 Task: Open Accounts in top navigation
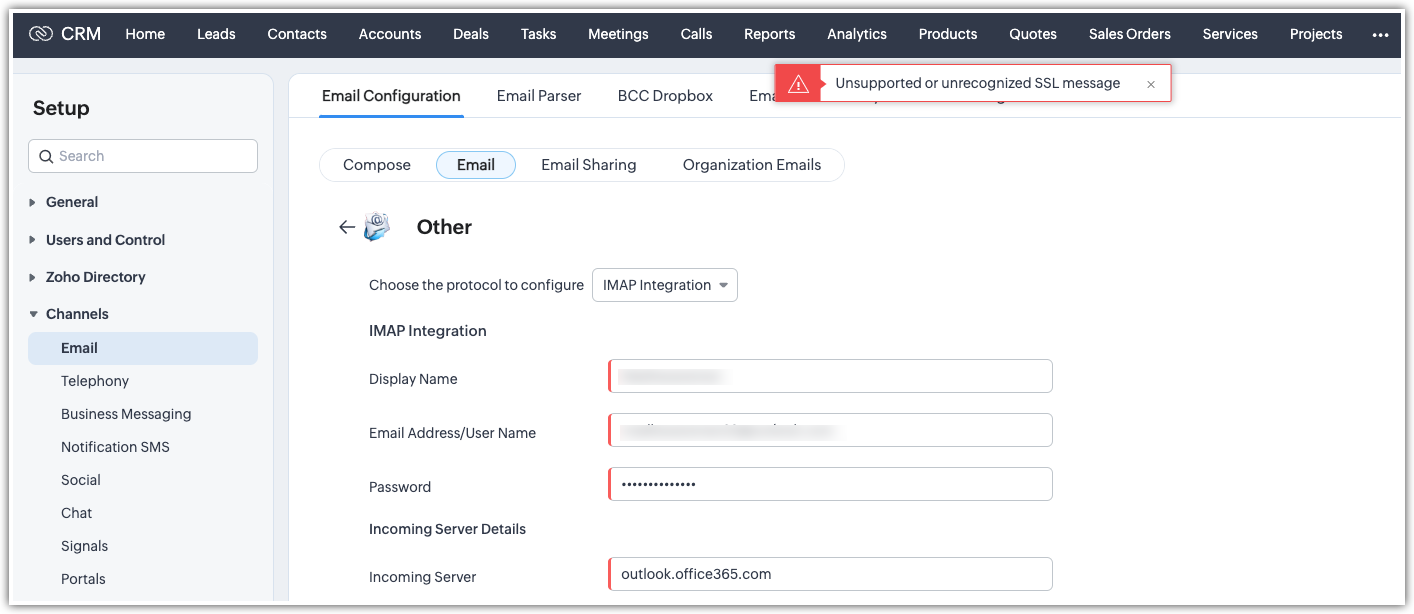390,34
